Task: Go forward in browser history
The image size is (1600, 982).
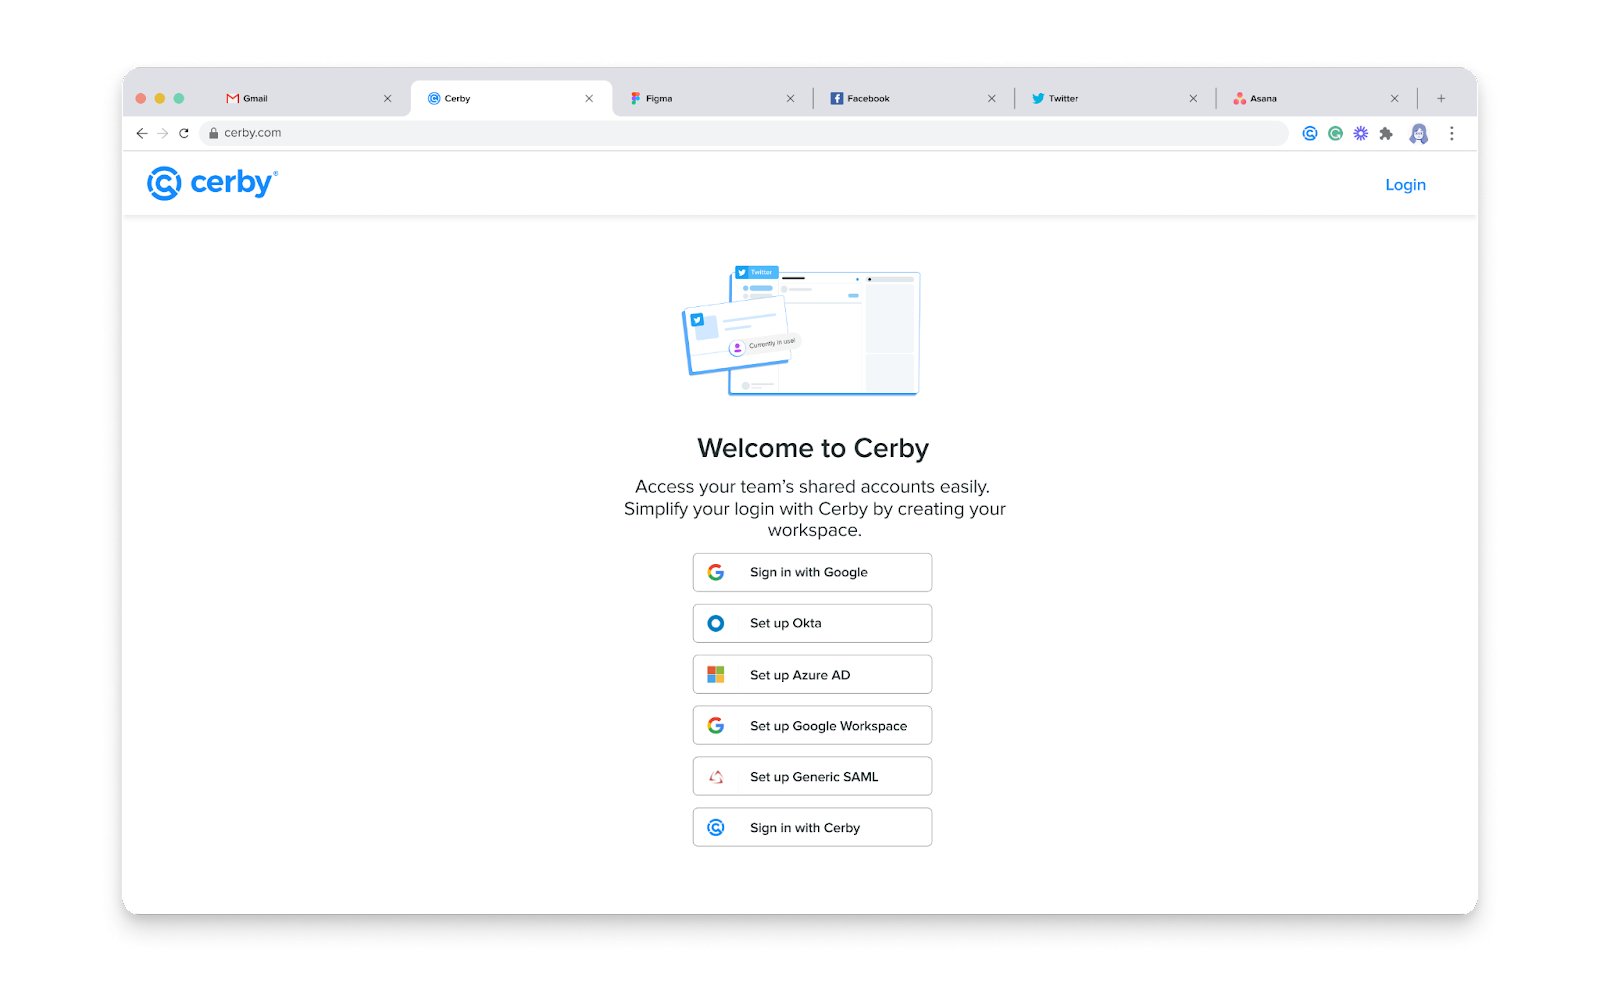Action: pos(163,133)
